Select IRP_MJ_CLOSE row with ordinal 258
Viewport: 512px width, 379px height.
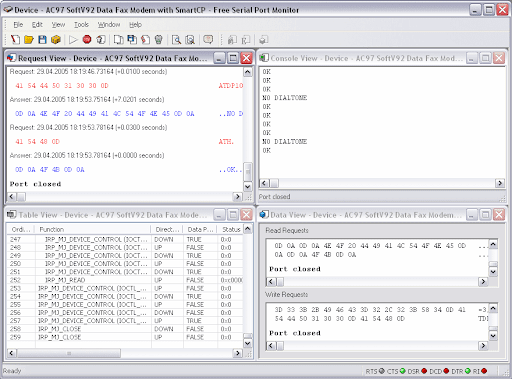pyautogui.click(x=125, y=329)
